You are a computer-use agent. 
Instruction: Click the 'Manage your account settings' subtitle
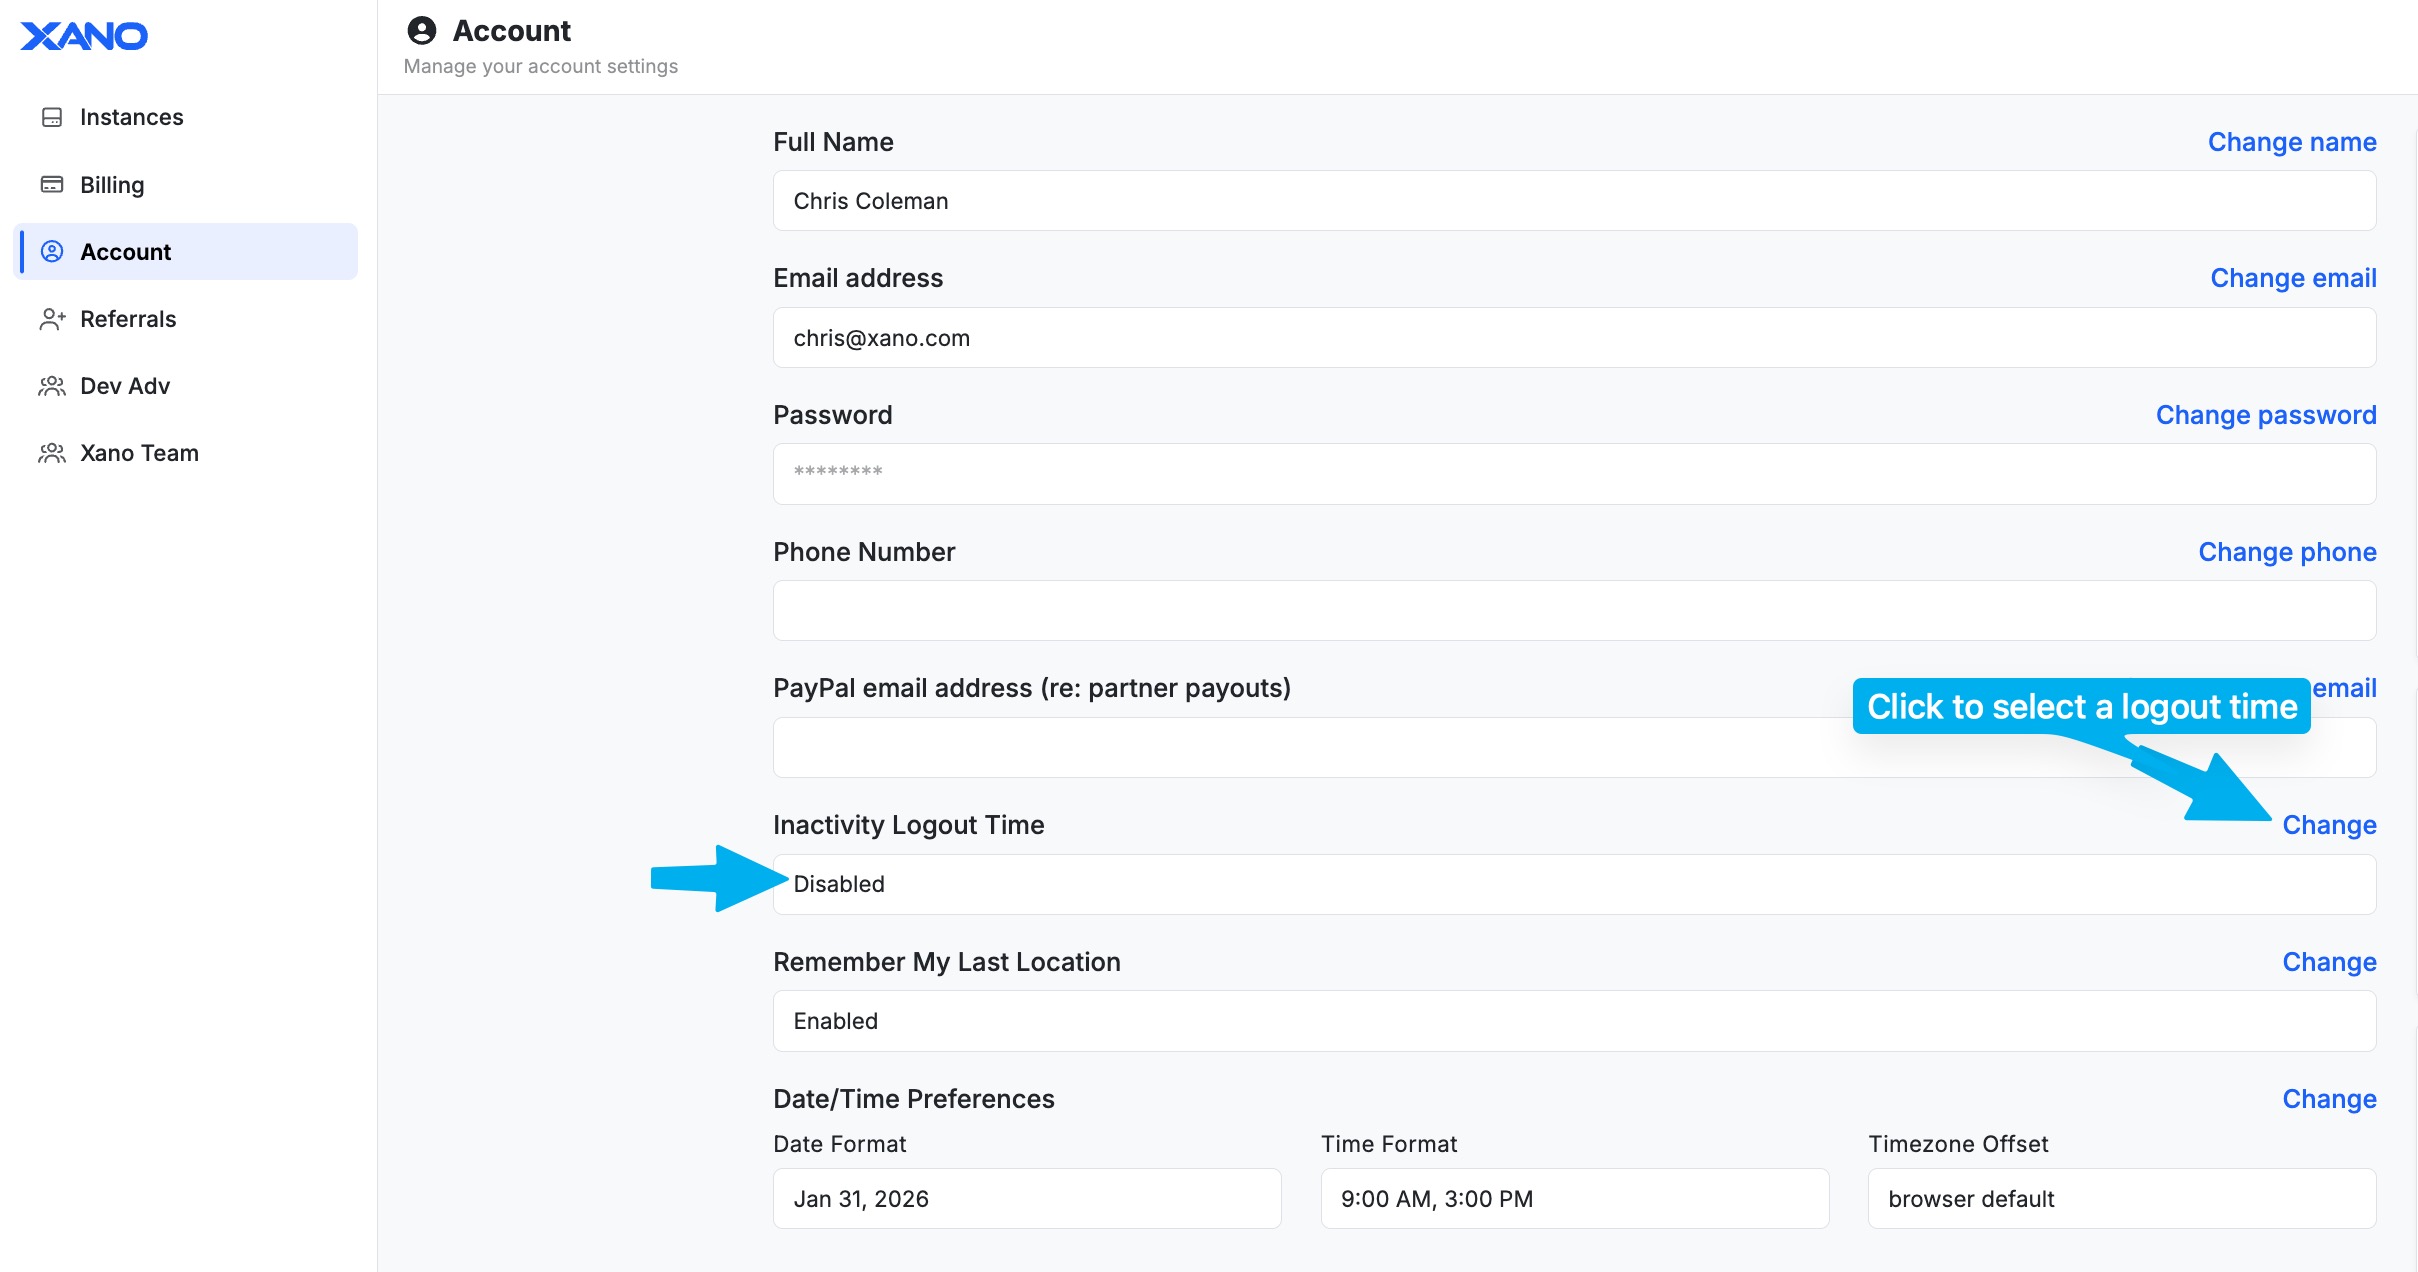541,66
